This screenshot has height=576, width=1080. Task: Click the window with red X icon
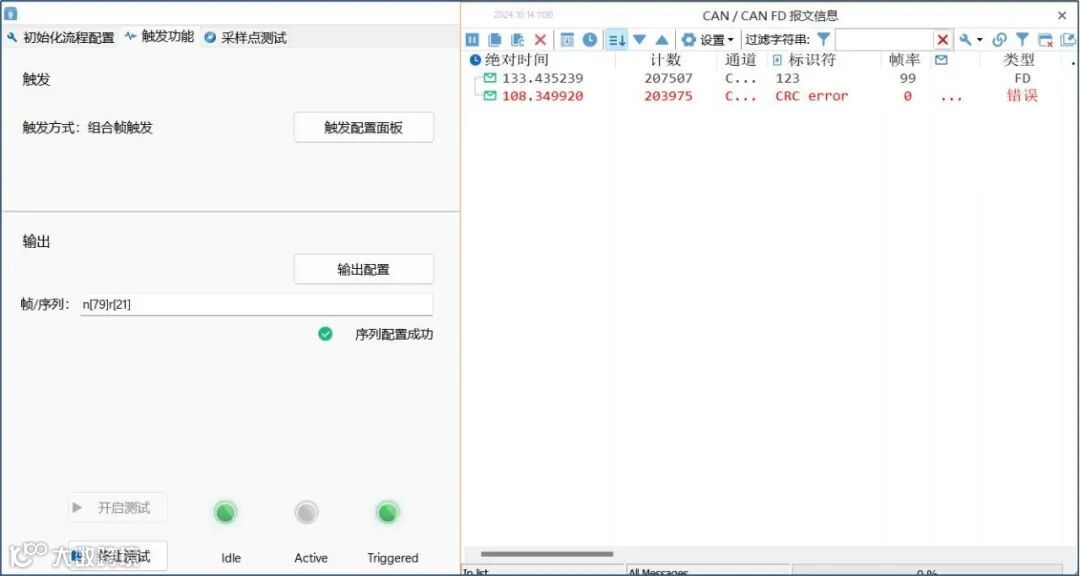(x=1046, y=40)
